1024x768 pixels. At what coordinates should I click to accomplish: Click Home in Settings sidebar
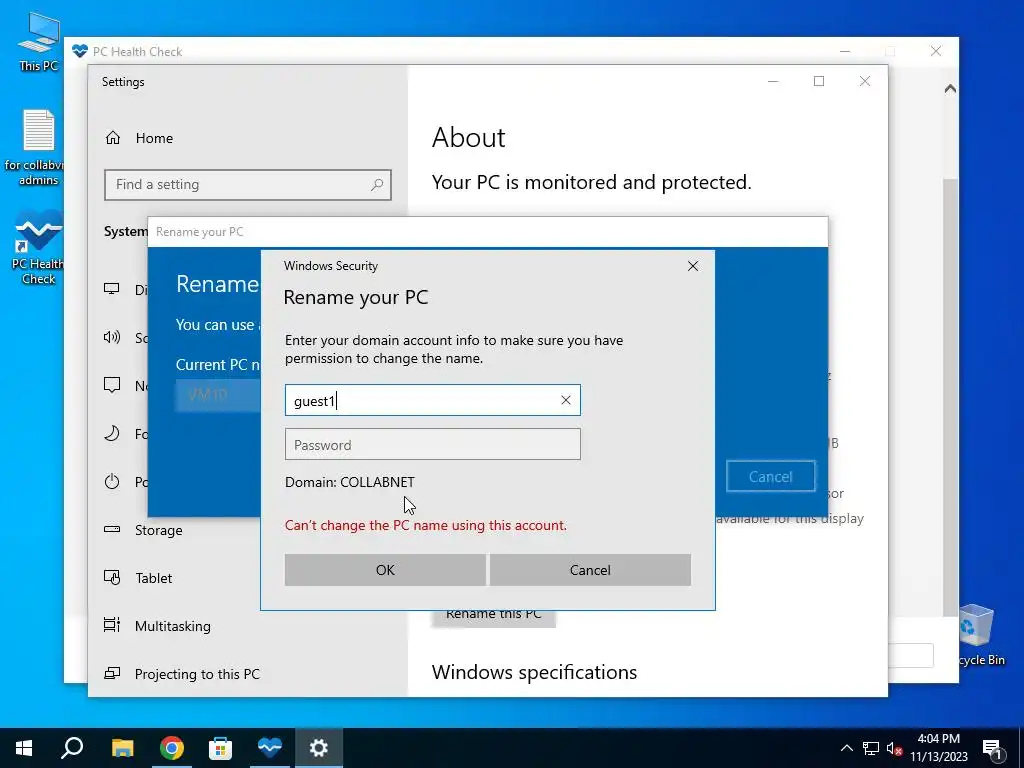click(154, 138)
